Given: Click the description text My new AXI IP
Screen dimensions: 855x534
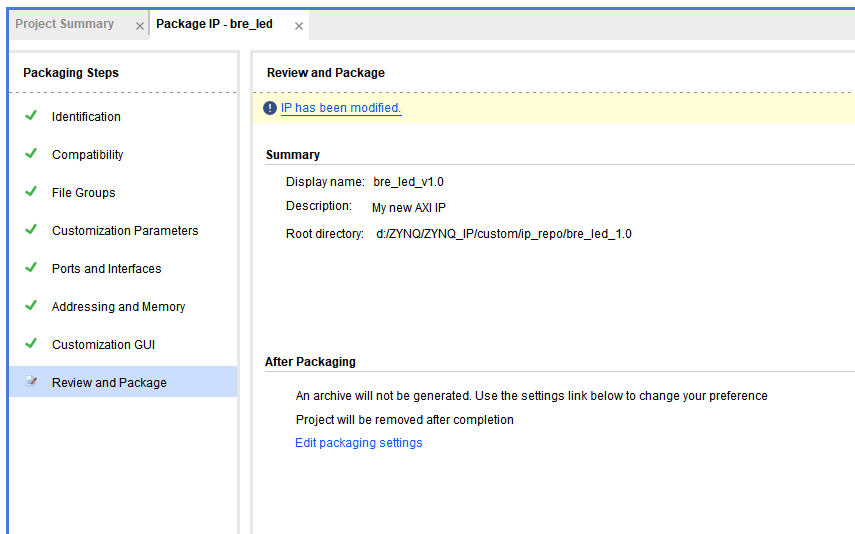Looking at the screenshot, I should click(409, 208).
